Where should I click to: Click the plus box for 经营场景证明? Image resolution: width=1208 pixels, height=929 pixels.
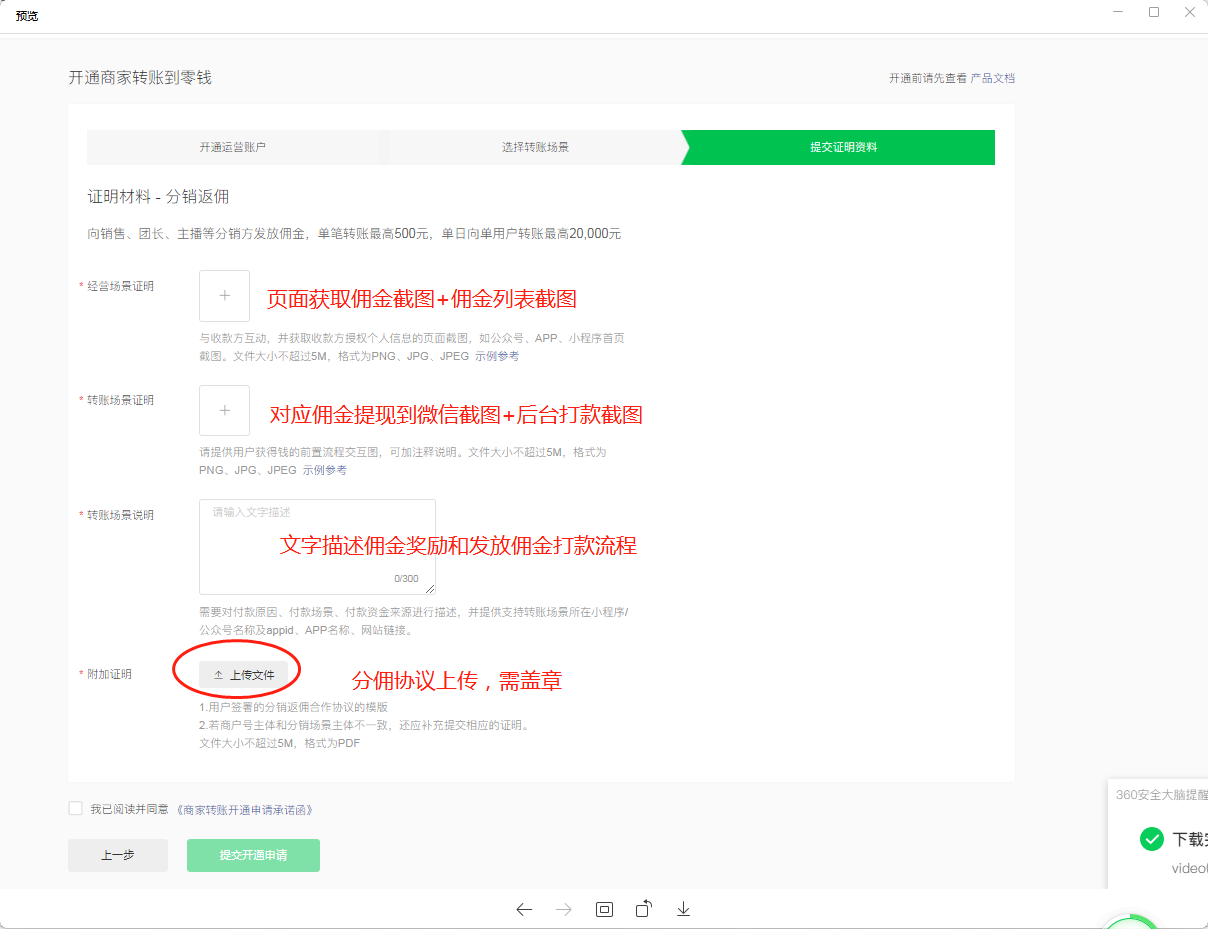point(224,296)
